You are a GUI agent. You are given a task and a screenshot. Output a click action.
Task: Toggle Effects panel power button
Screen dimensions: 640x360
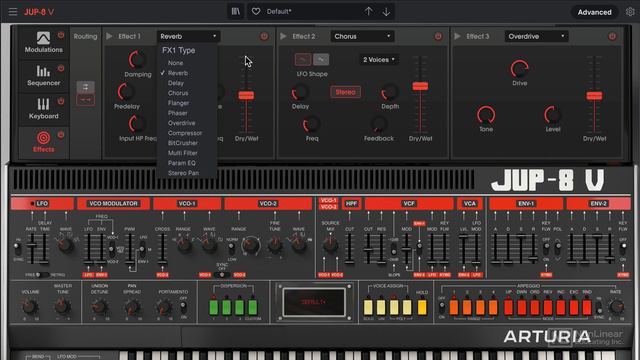tap(61, 134)
